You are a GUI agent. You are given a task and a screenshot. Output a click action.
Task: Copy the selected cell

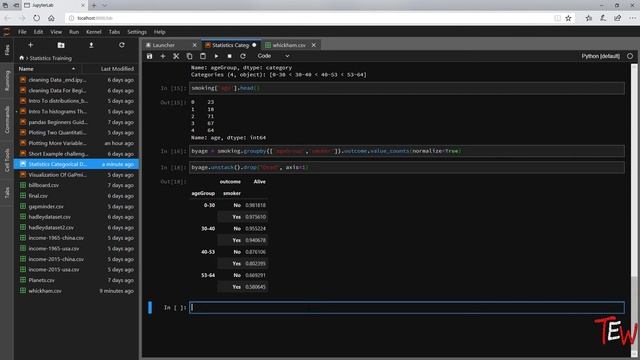tap(189, 56)
